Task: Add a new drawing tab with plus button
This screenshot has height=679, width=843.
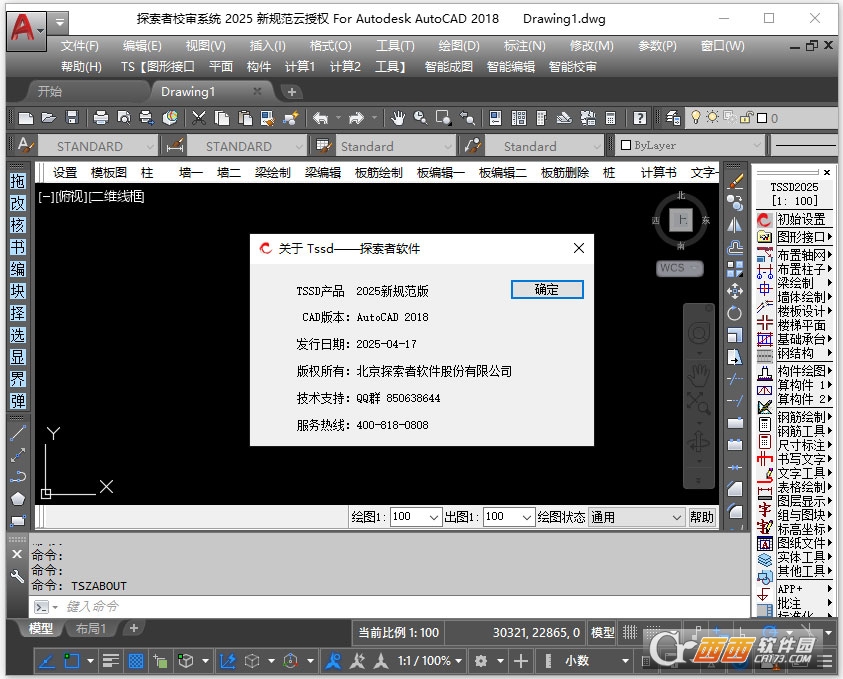Action: [291, 92]
